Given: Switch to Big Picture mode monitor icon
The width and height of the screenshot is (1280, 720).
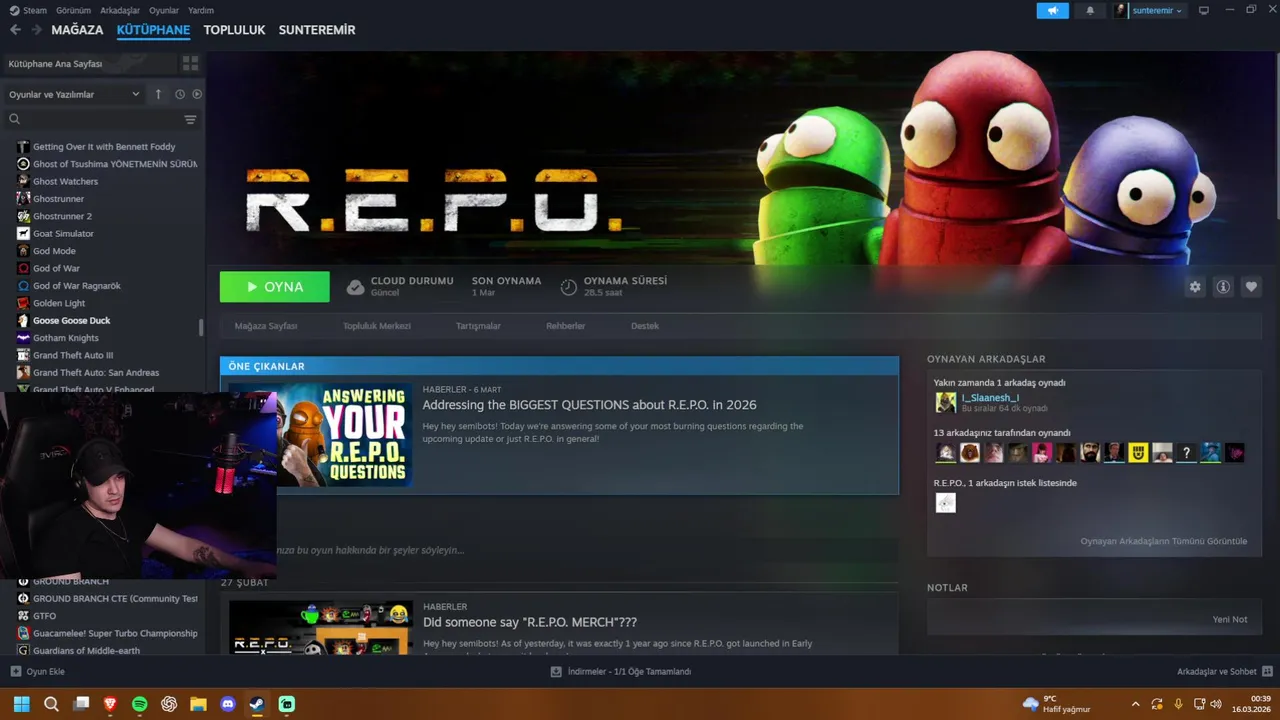Looking at the screenshot, I should point(1204,10).
